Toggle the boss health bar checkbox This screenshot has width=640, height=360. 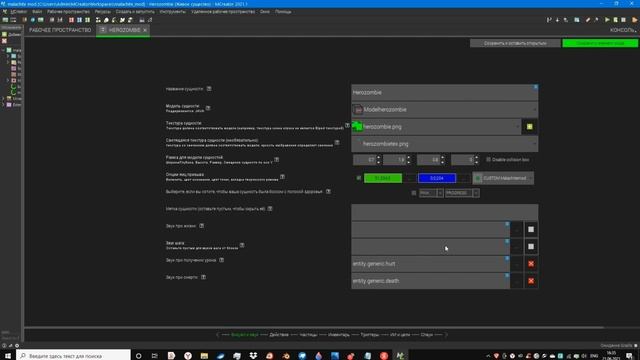413,193
